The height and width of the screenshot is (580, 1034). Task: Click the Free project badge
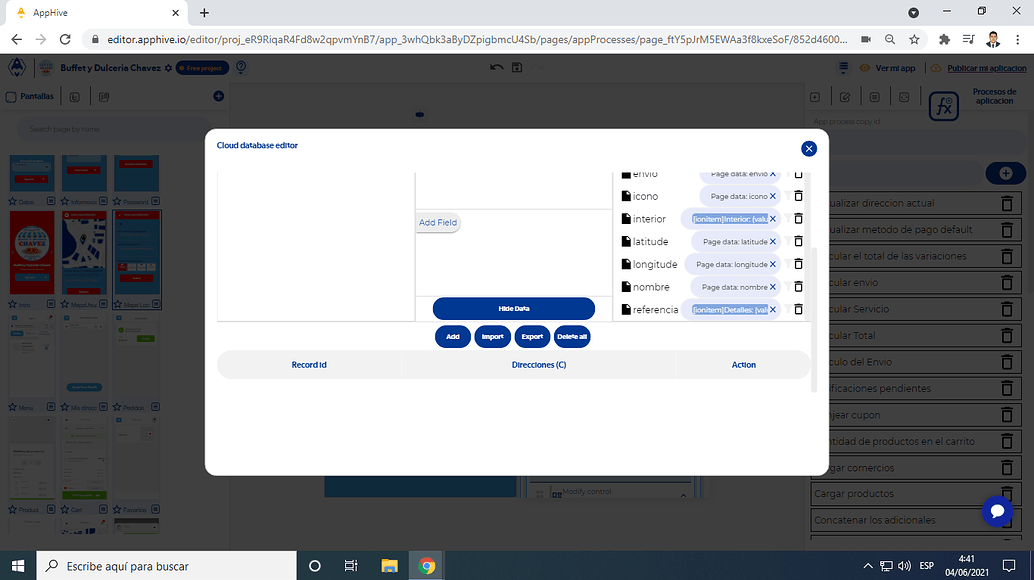click(202, 68)
